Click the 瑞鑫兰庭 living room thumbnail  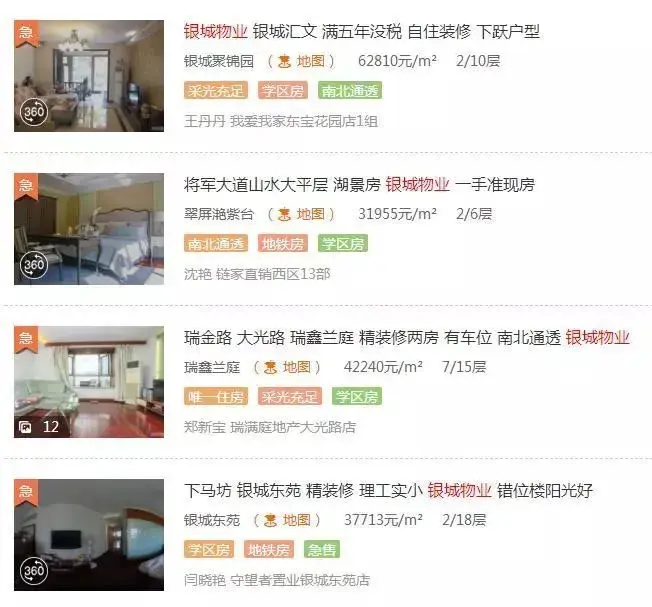point(89,382)
